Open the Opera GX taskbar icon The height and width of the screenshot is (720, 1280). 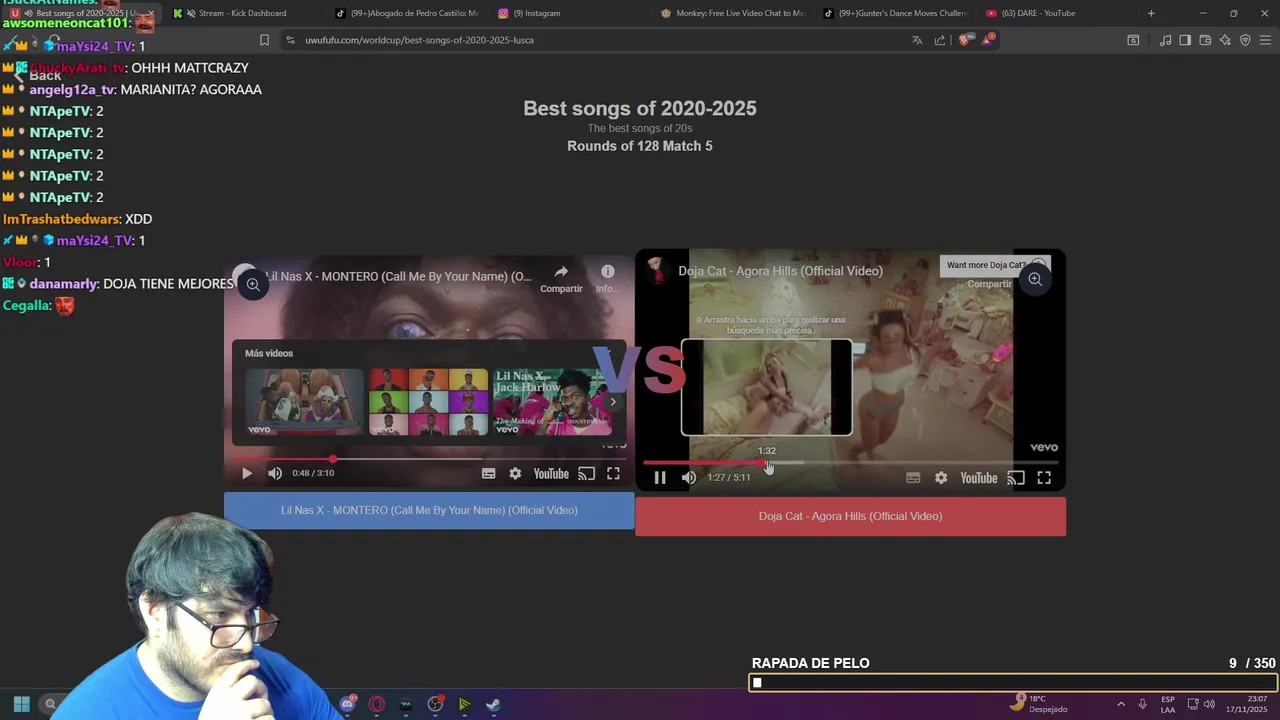click(377, 704)
